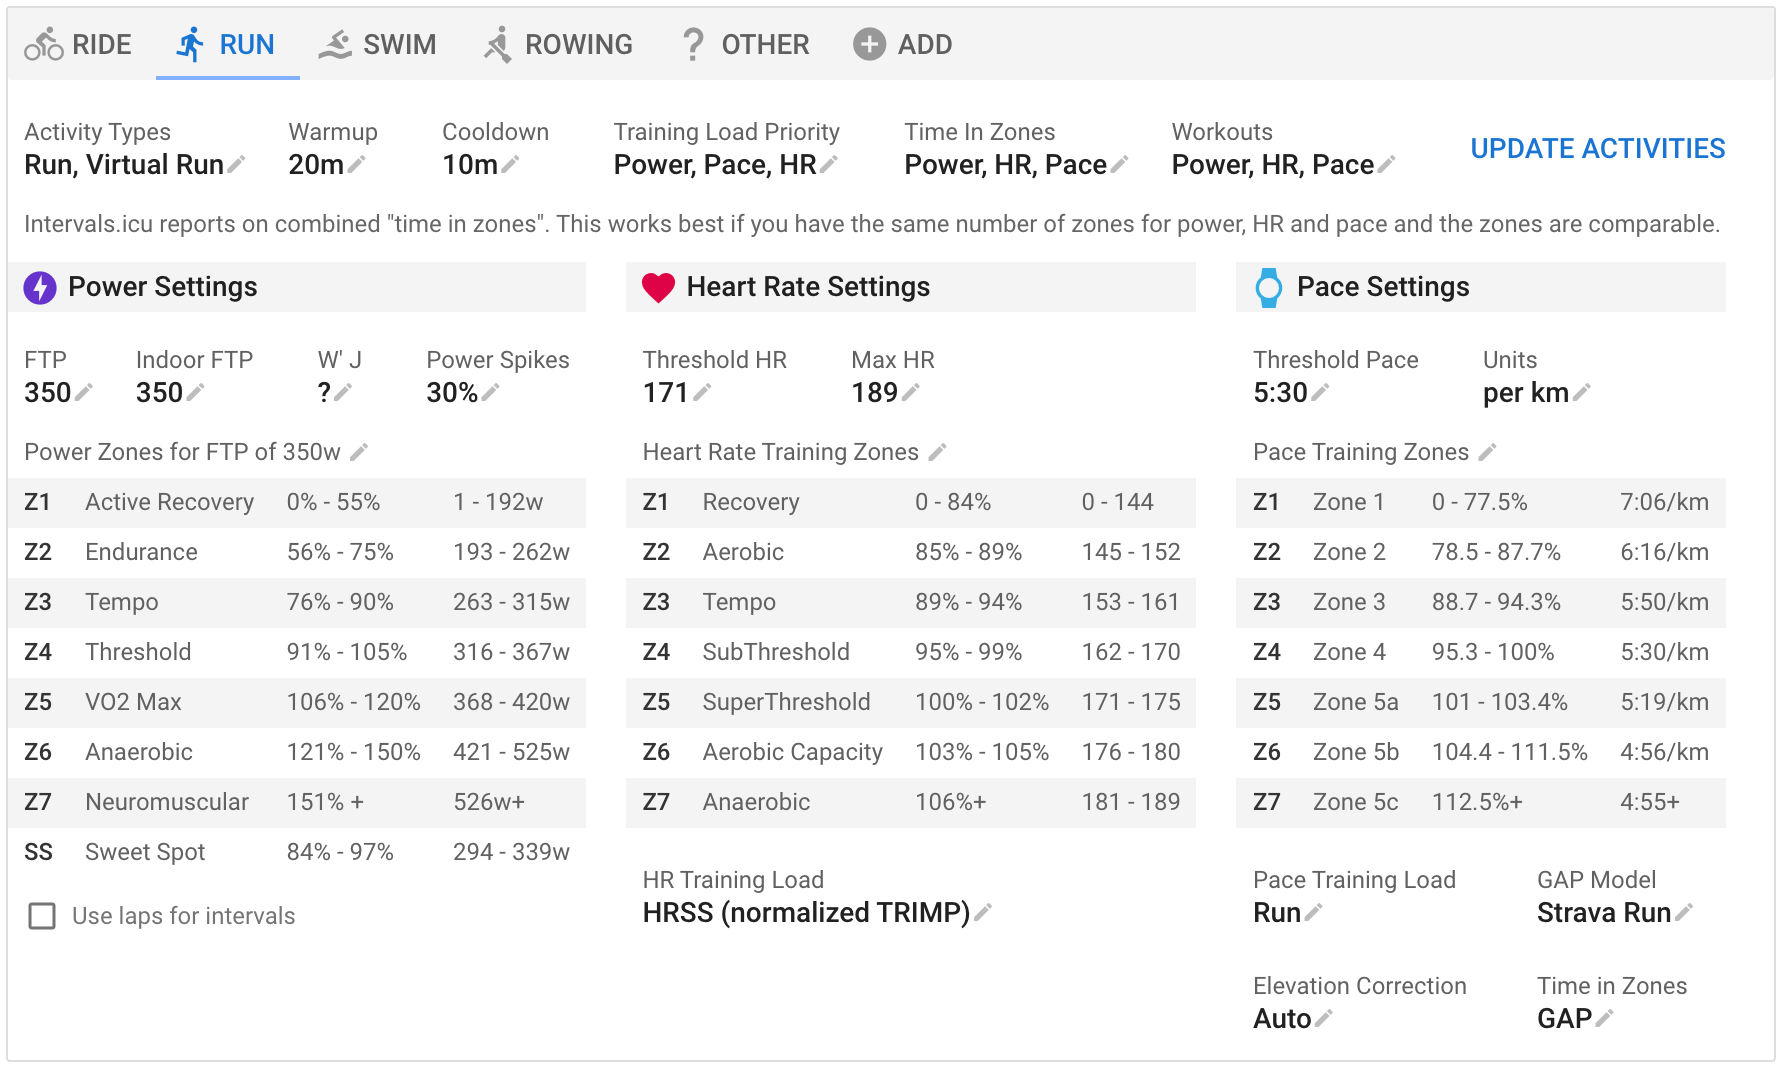This screenshot has height=1068, width=1784.
Task: Click the edit pencil beside Max HR 189
Action: coord(910,393)
